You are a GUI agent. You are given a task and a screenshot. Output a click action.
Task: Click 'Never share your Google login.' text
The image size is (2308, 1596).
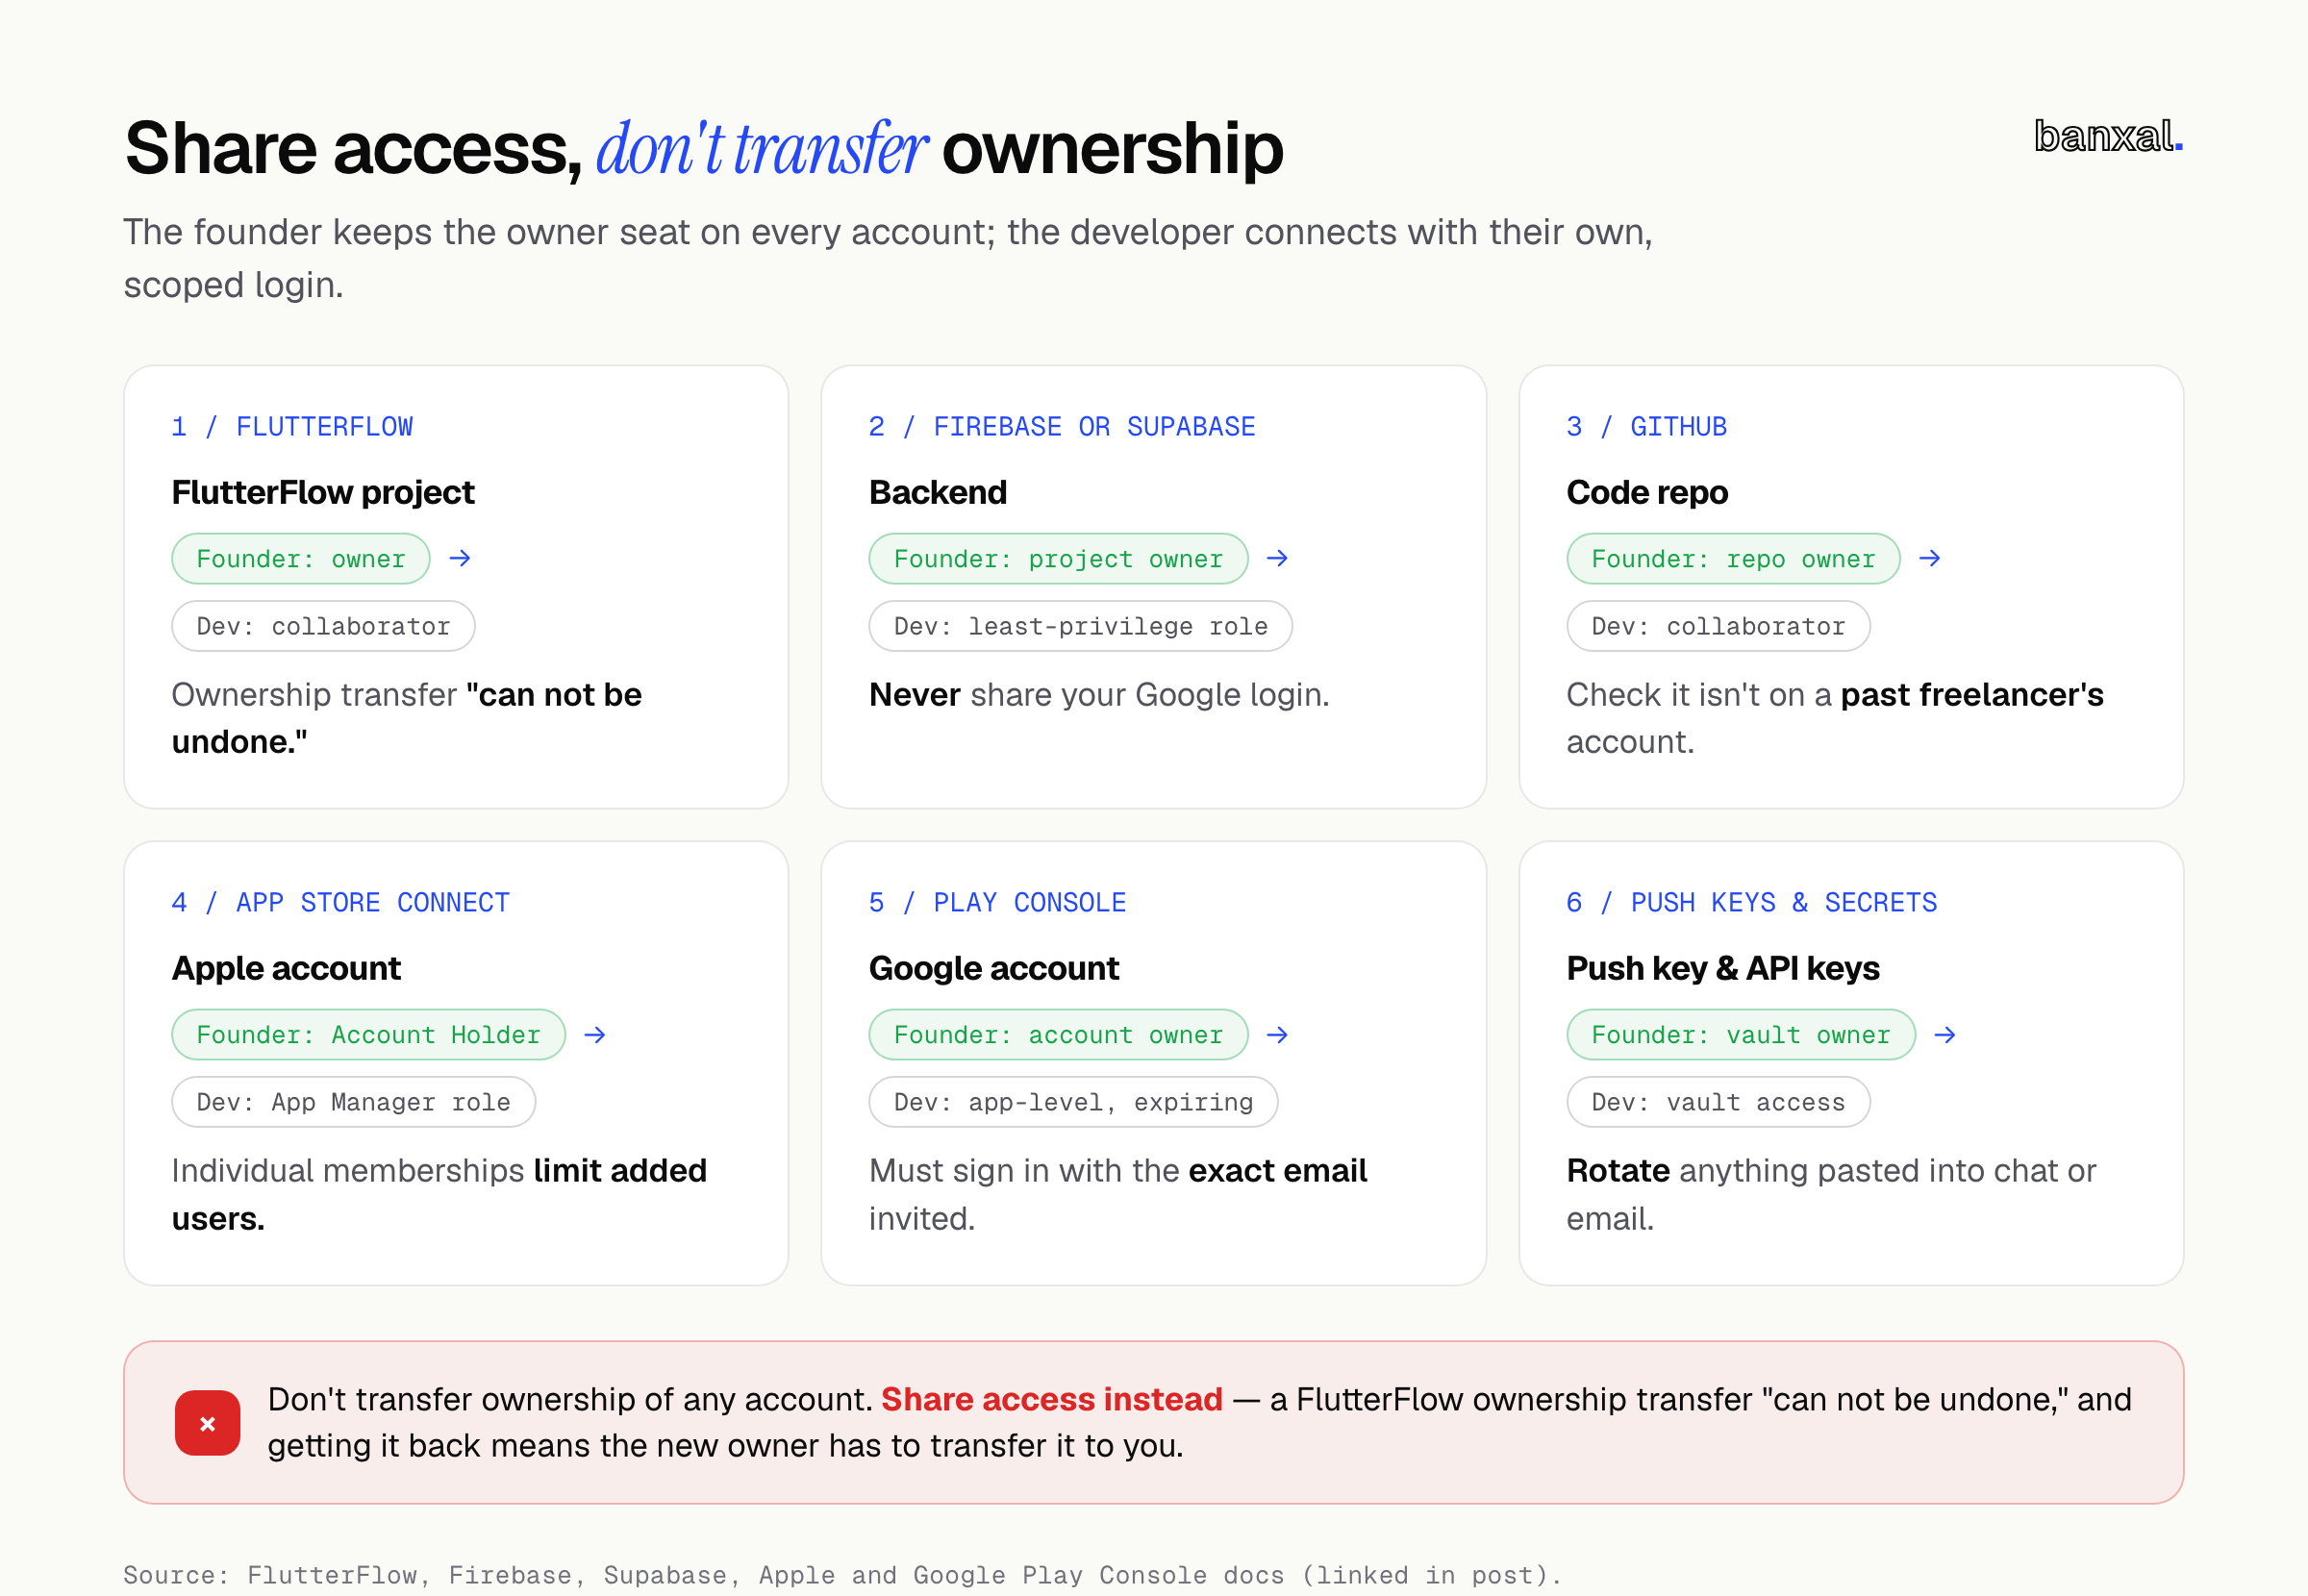tap(1099, 695)
